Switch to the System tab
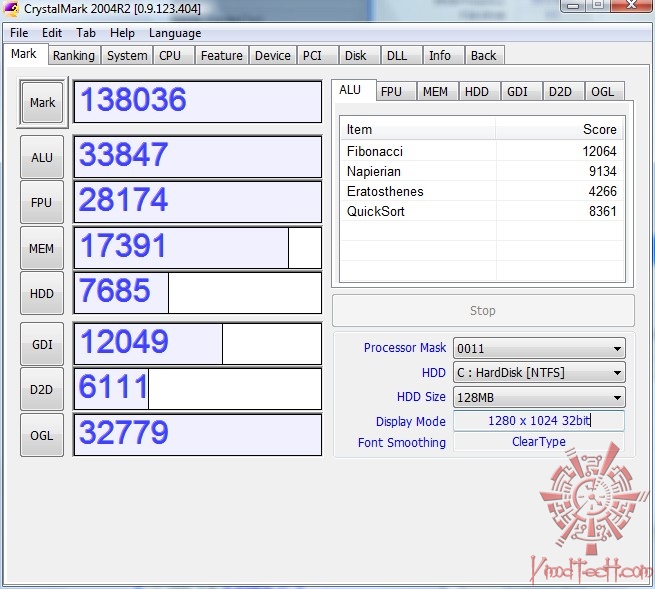The height and width of the screenshot is (589, 655). pyautogui.click(x=127, y=55)
